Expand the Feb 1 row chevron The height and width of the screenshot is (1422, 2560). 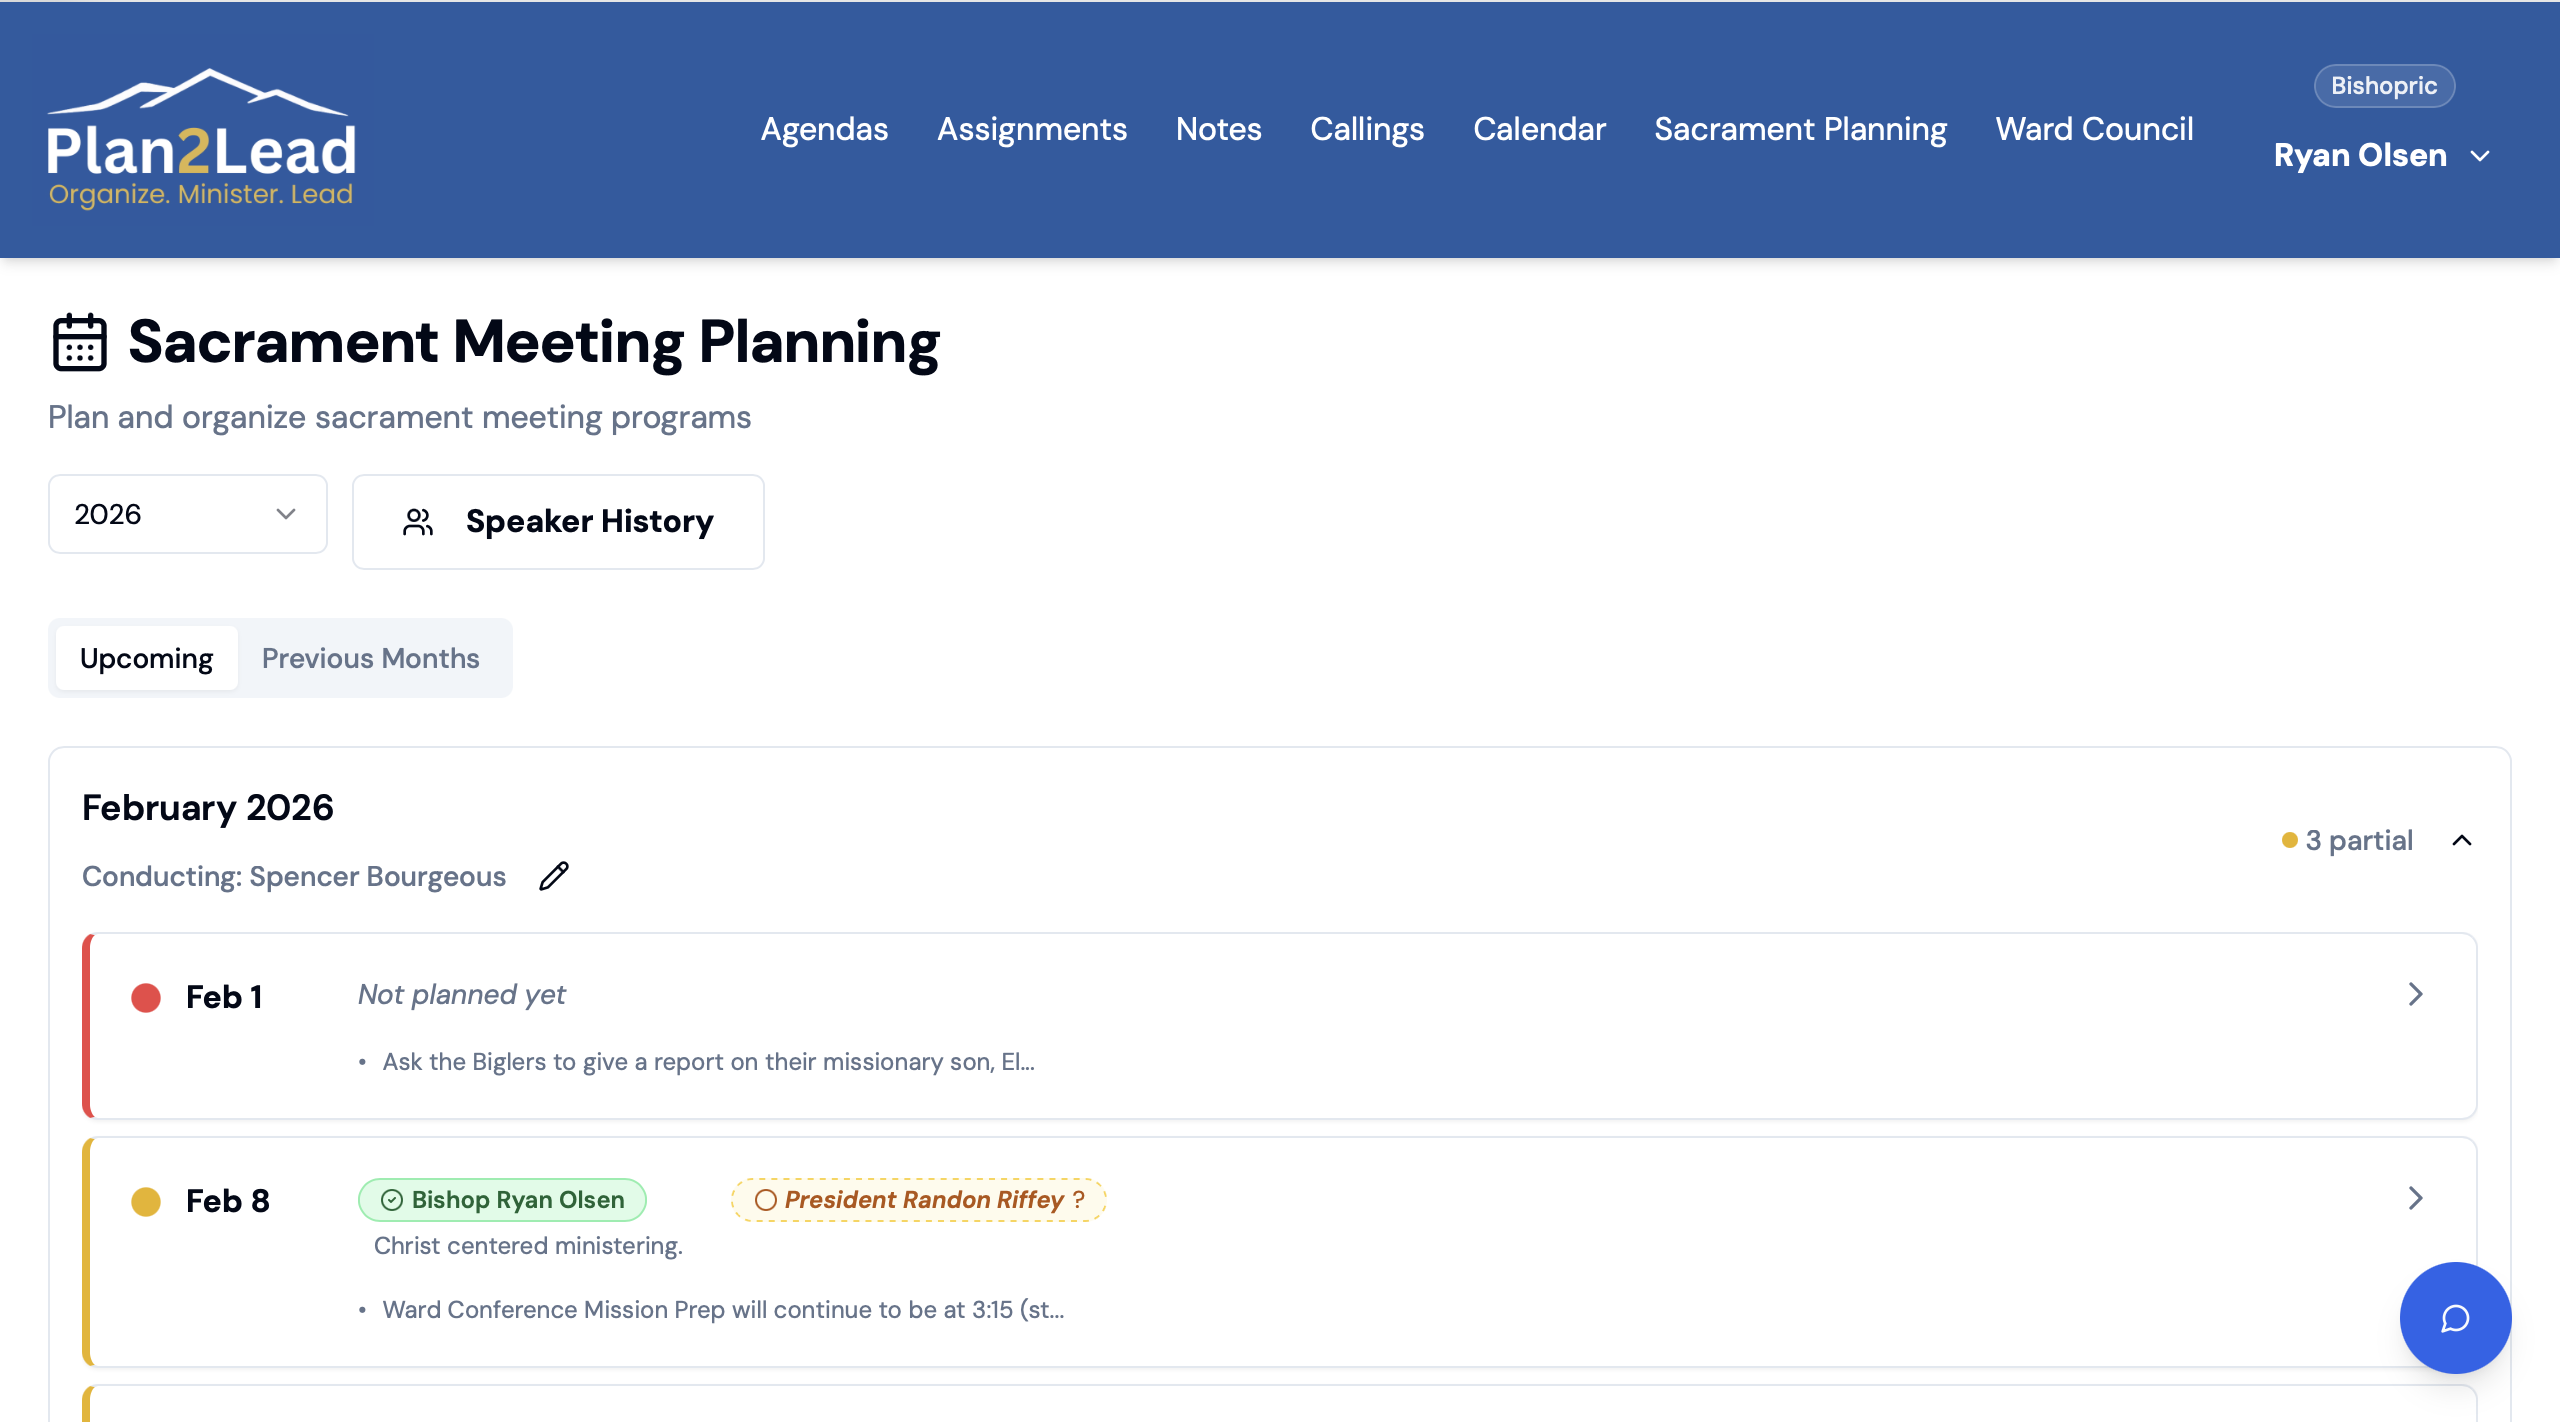pos(2415,994)
